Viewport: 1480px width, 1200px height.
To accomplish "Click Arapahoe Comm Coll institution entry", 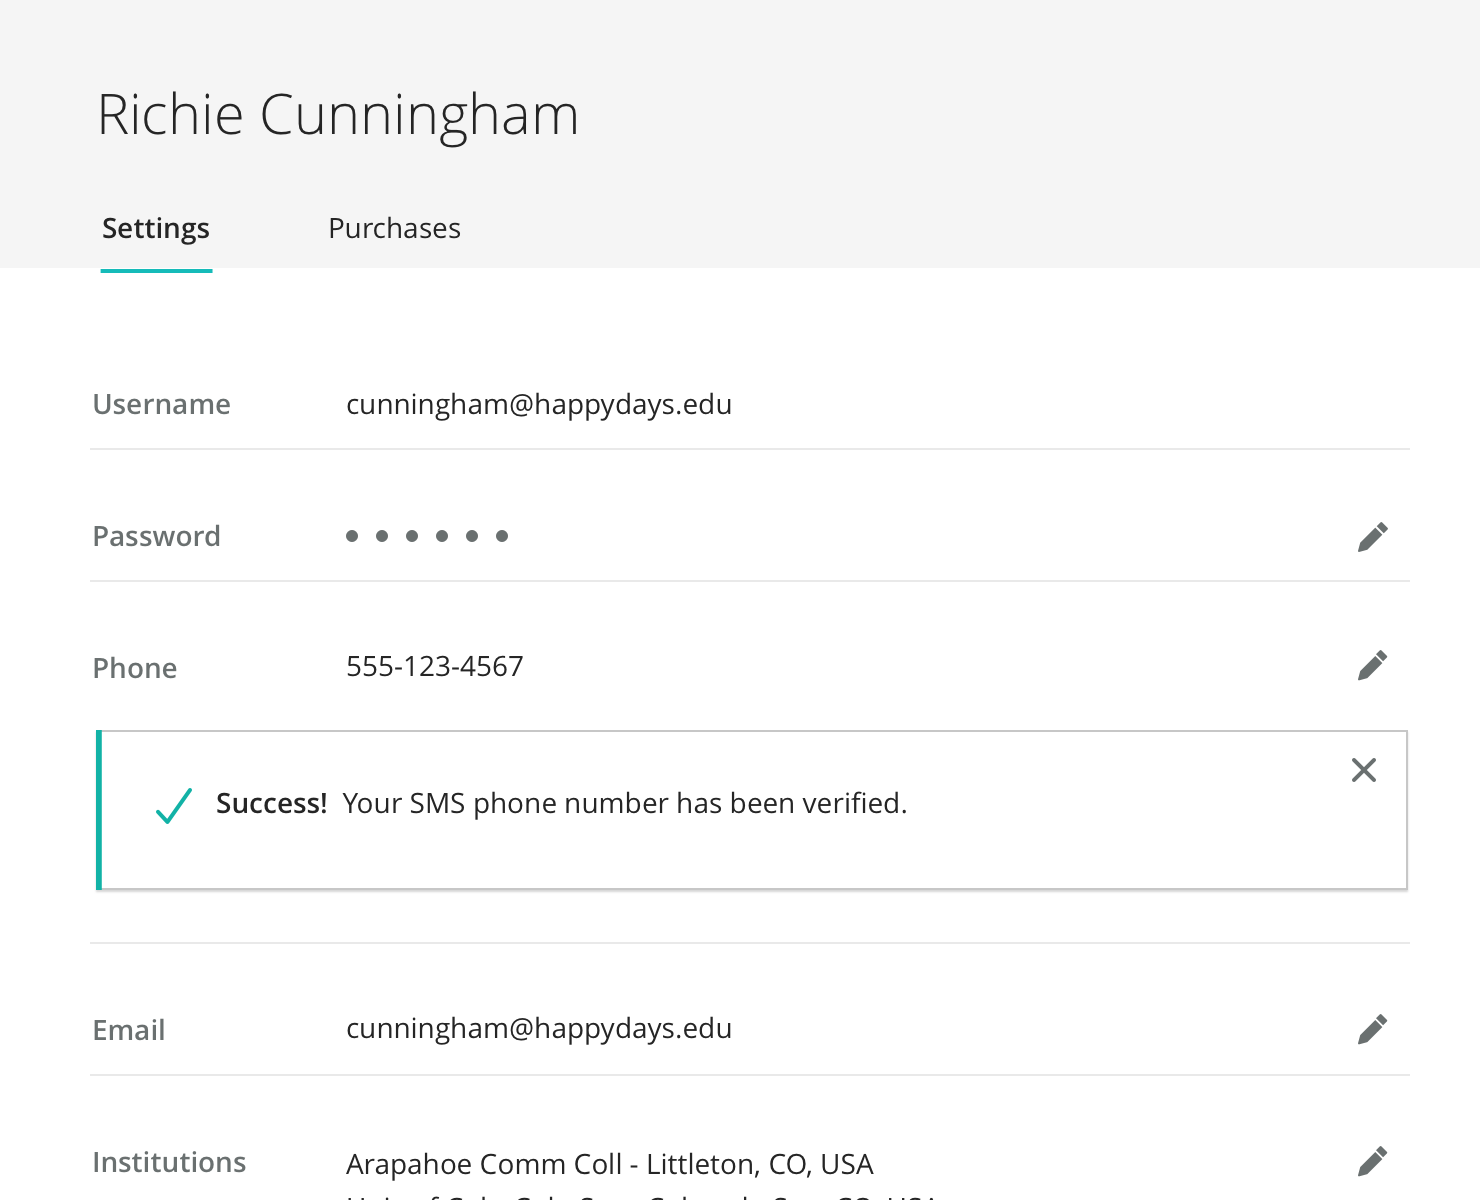I will click(x=609, y=1164).
